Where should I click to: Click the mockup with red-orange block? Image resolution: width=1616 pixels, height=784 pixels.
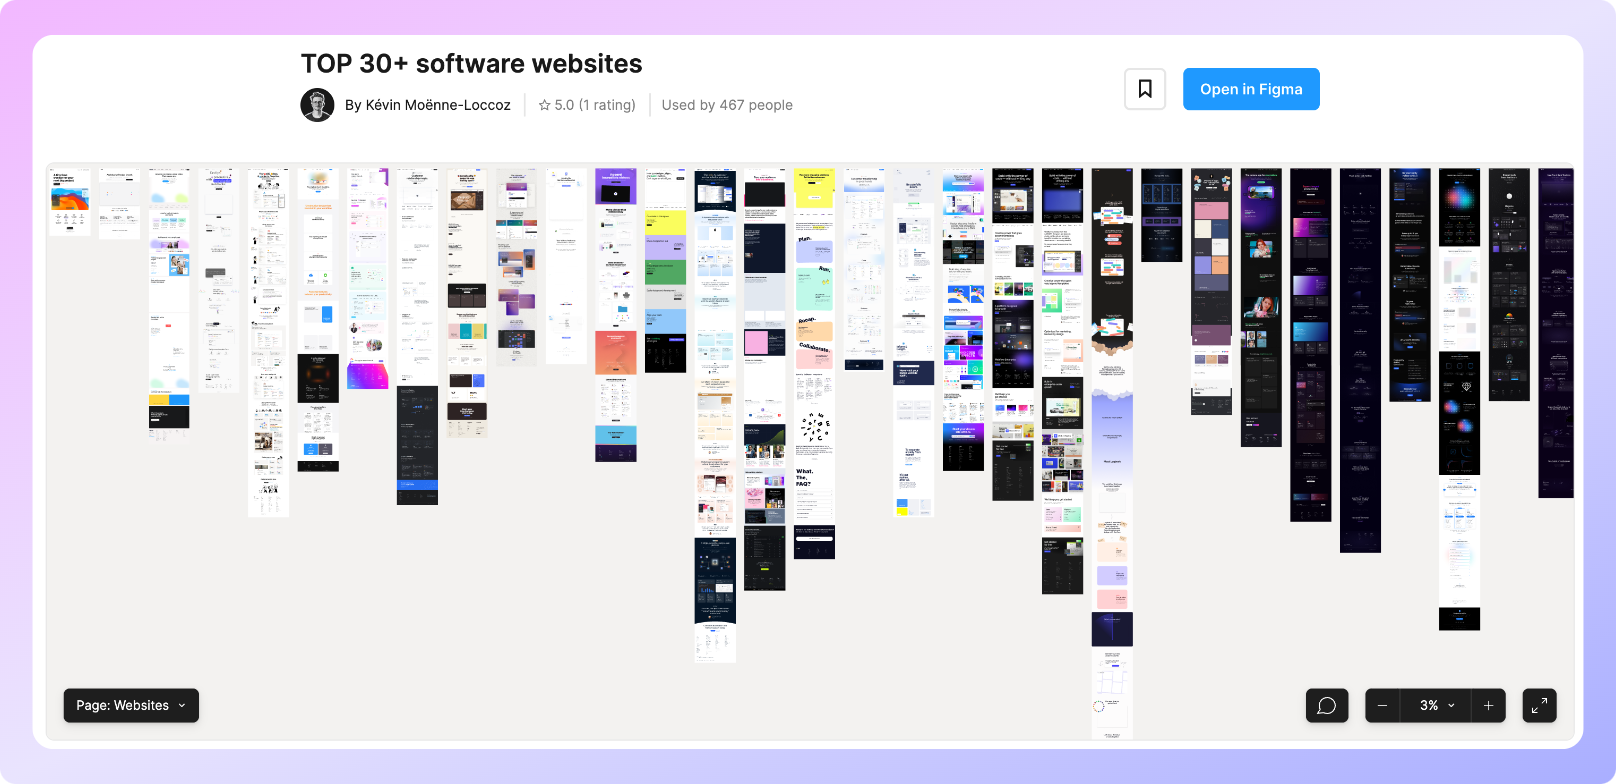click(616, 352)
